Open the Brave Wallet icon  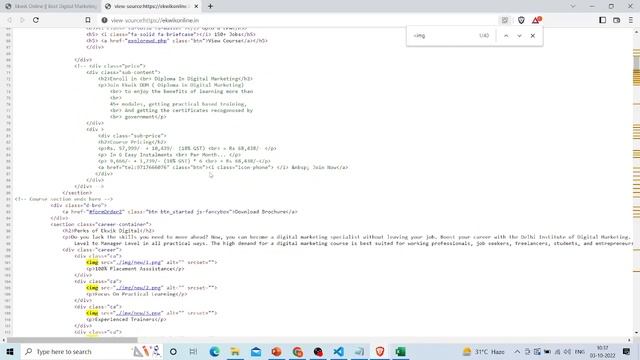click(617, 20)
